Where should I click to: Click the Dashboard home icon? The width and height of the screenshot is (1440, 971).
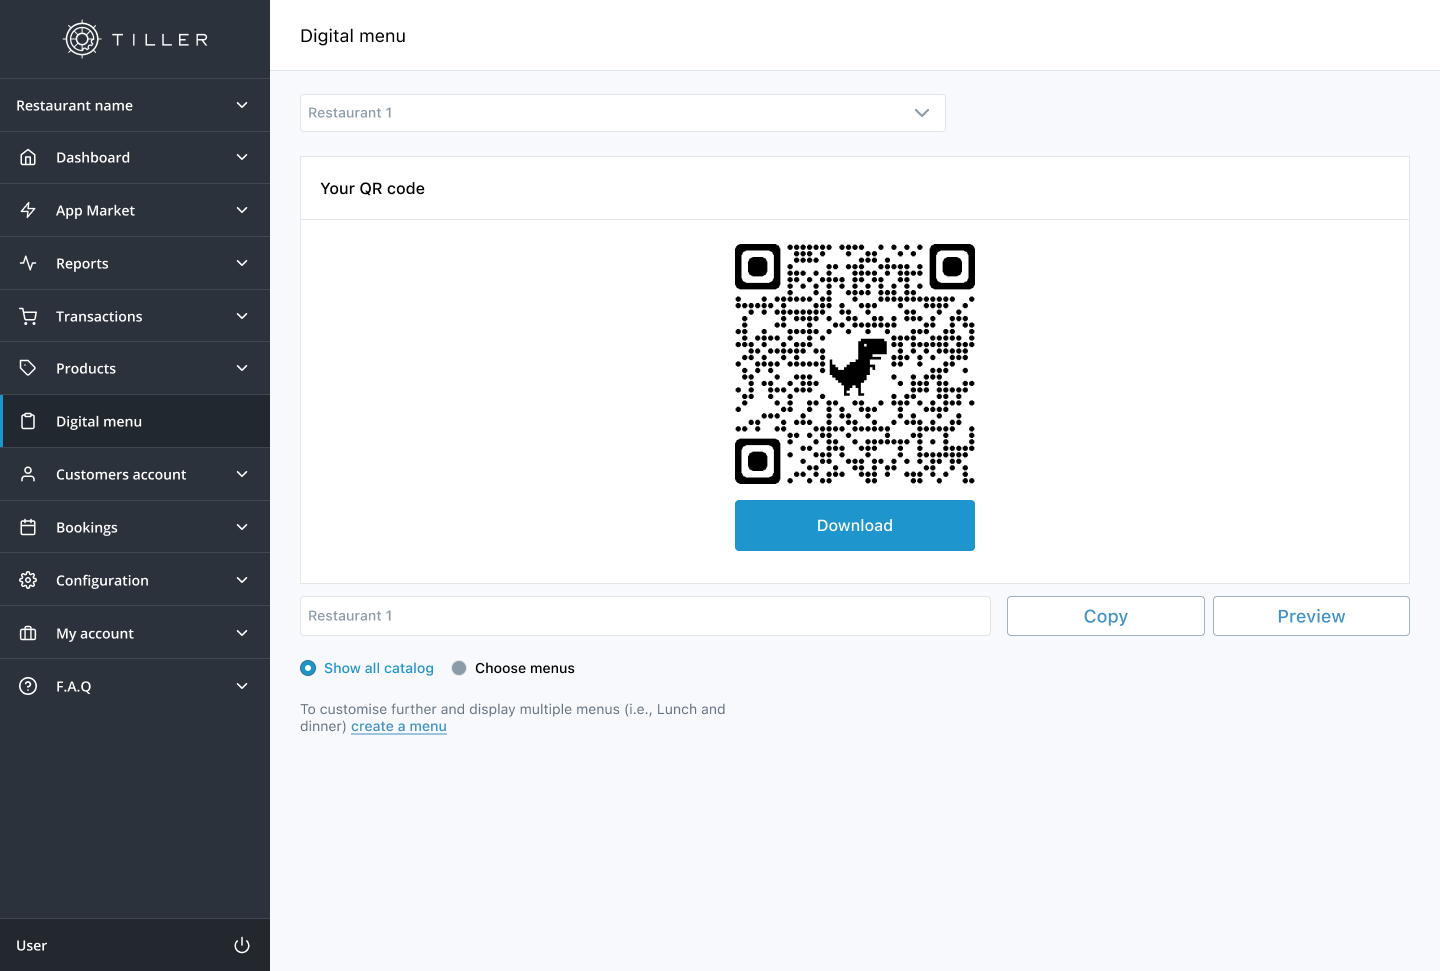pyautogui.click(x=28, y=157)
